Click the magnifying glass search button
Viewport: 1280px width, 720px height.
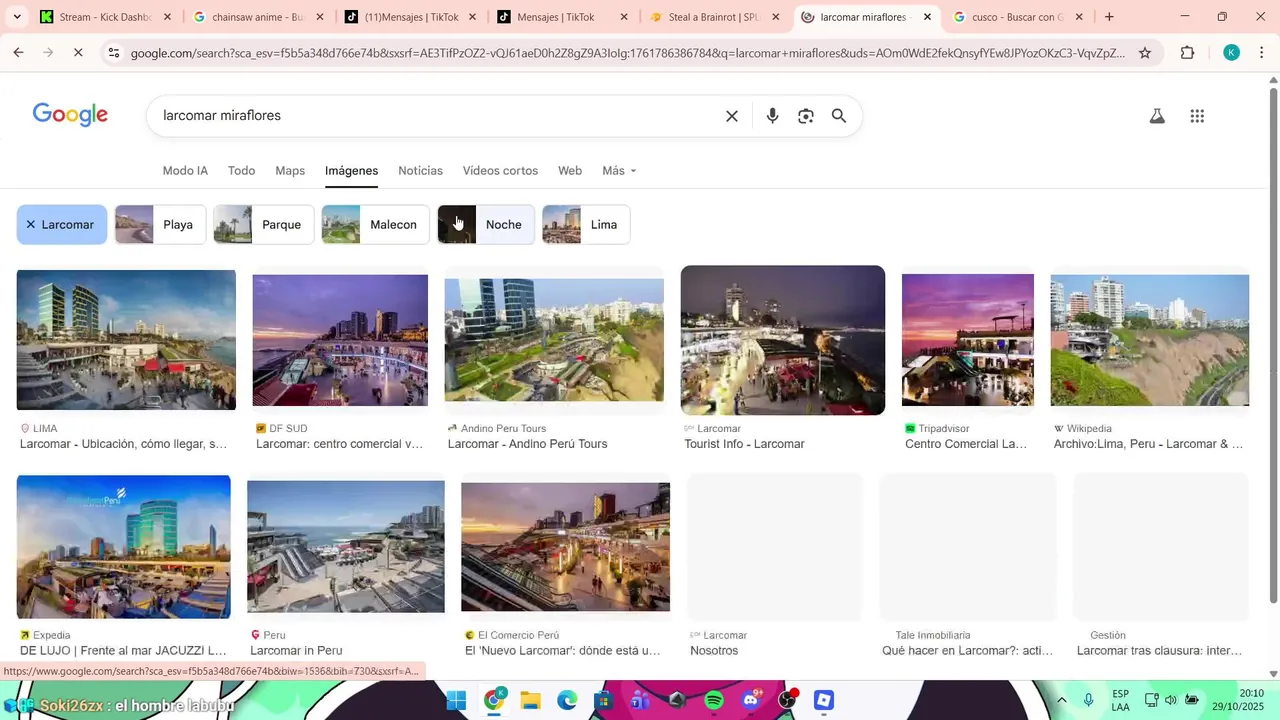click(x=839, y=116)
